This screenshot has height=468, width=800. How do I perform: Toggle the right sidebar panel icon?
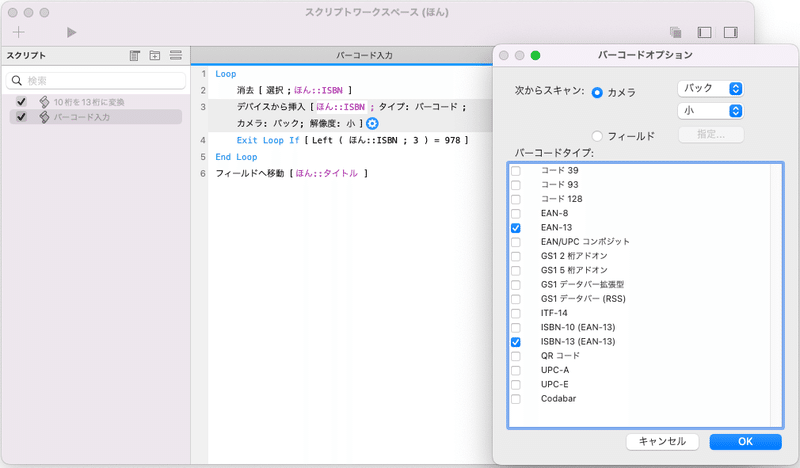tap(731, 33)
